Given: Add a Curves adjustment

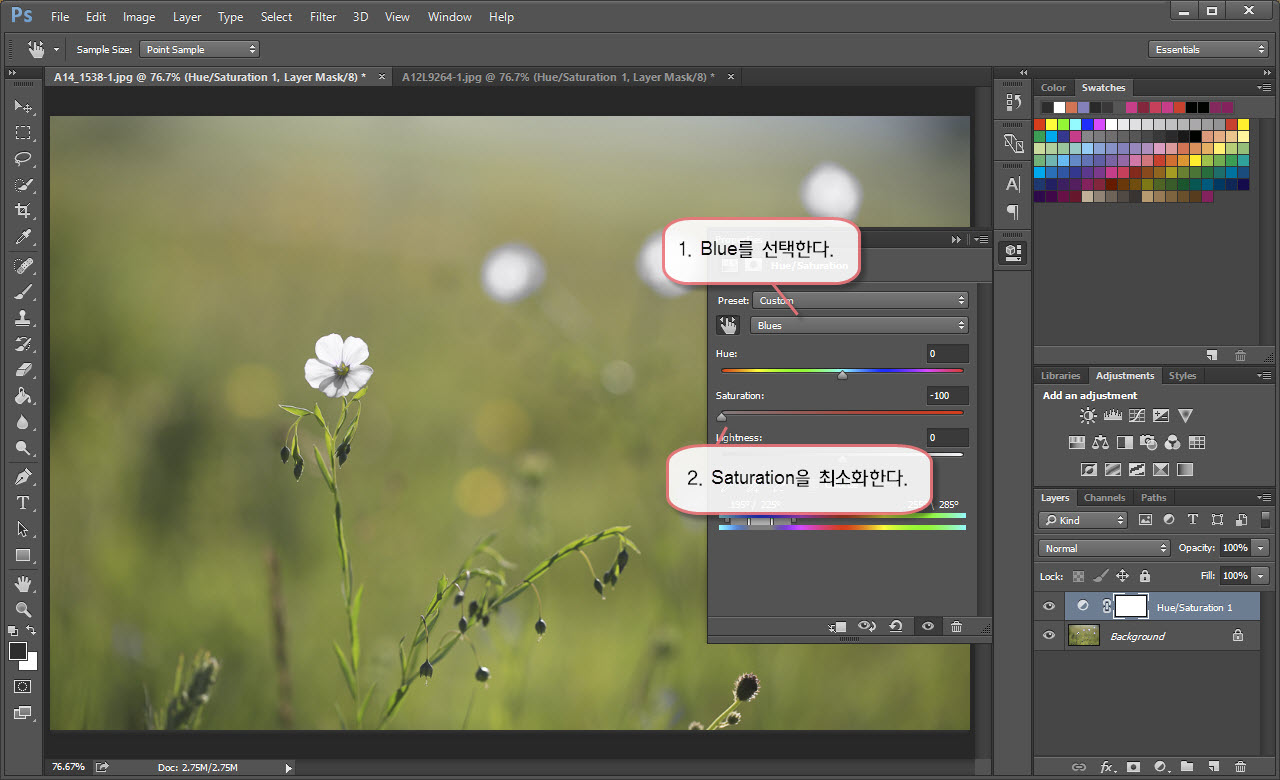Looking at the screenshot, I should point(1137,416).
